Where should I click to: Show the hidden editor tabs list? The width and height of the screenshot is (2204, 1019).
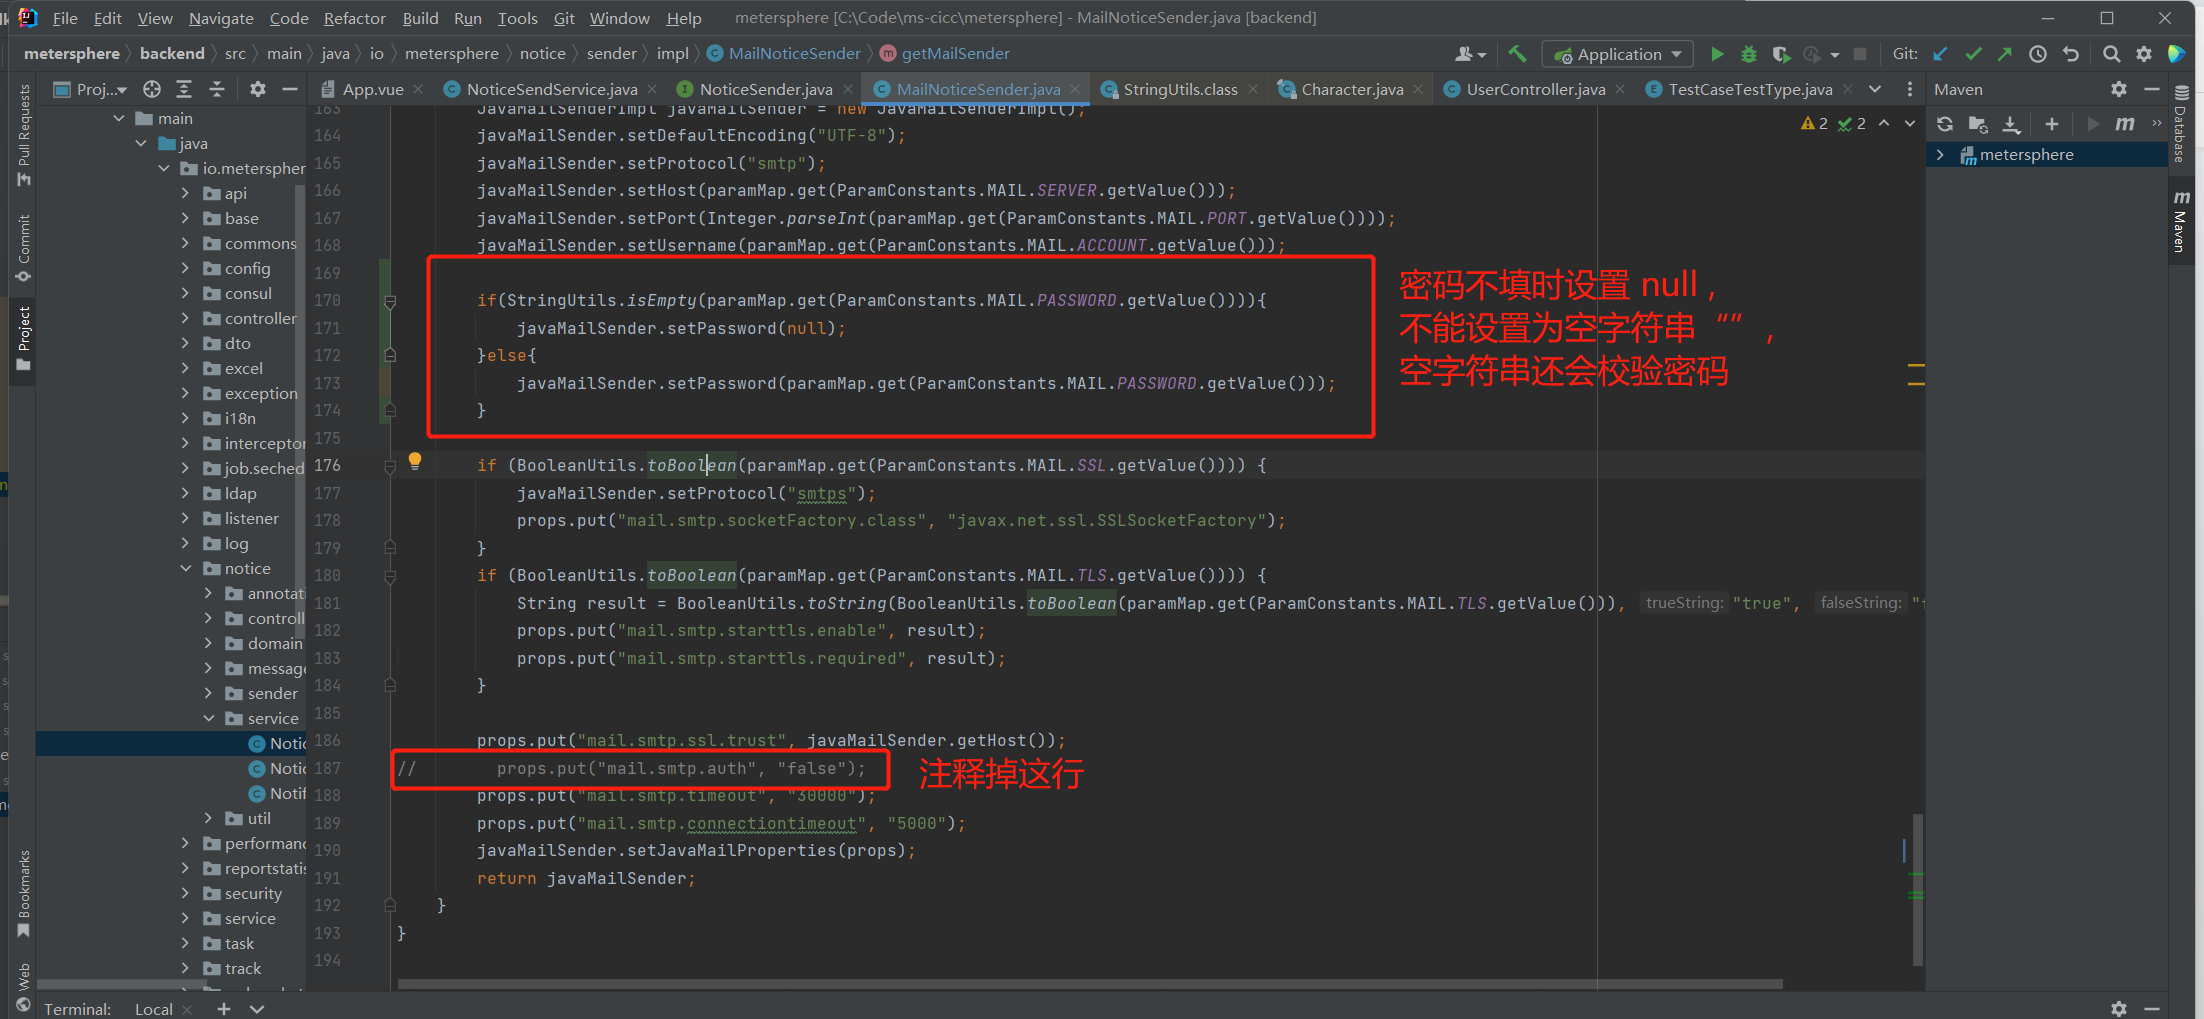pyautogui.click(x=1875, y=89)
